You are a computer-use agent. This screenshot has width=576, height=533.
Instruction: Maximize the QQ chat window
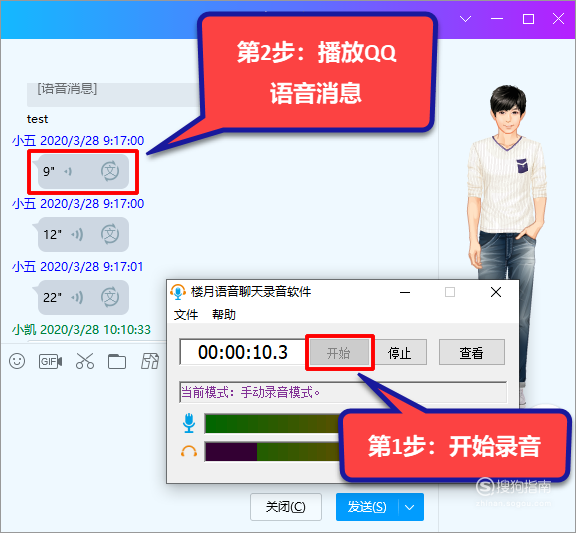point(528,19)
